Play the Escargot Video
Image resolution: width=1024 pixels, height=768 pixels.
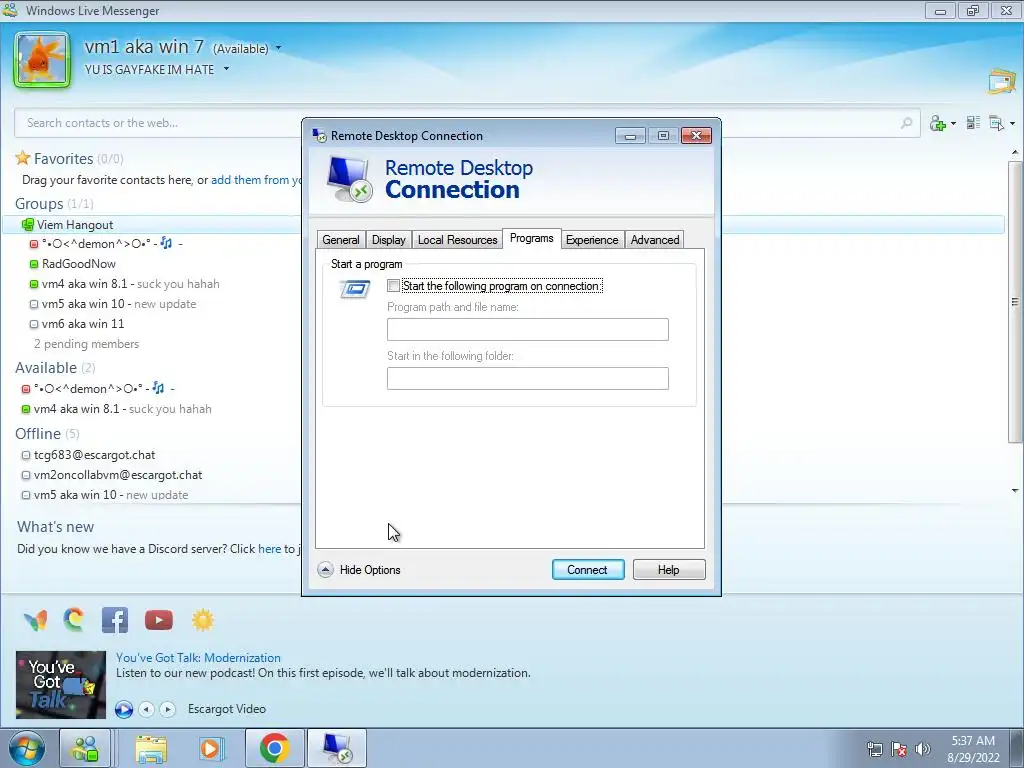coord(123,709)
